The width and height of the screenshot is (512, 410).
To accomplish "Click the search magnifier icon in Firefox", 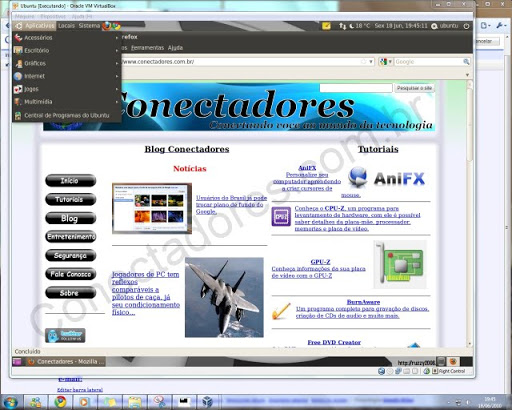I will (x=466, y=62).
